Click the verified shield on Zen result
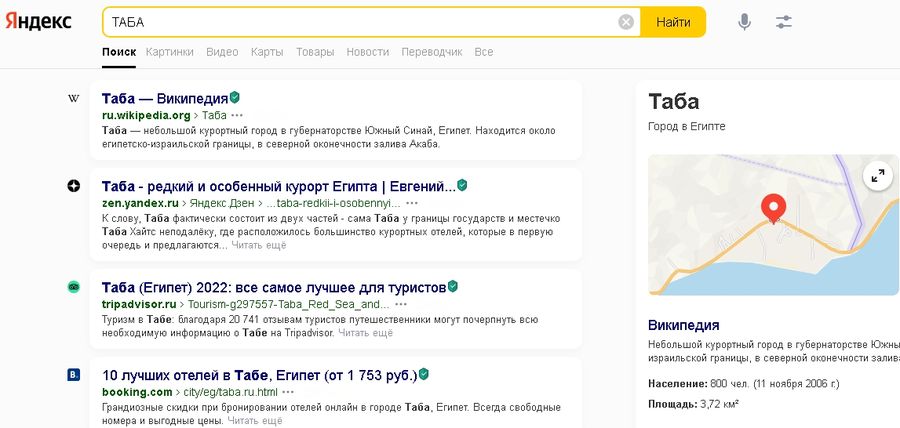 pos(462,185)
